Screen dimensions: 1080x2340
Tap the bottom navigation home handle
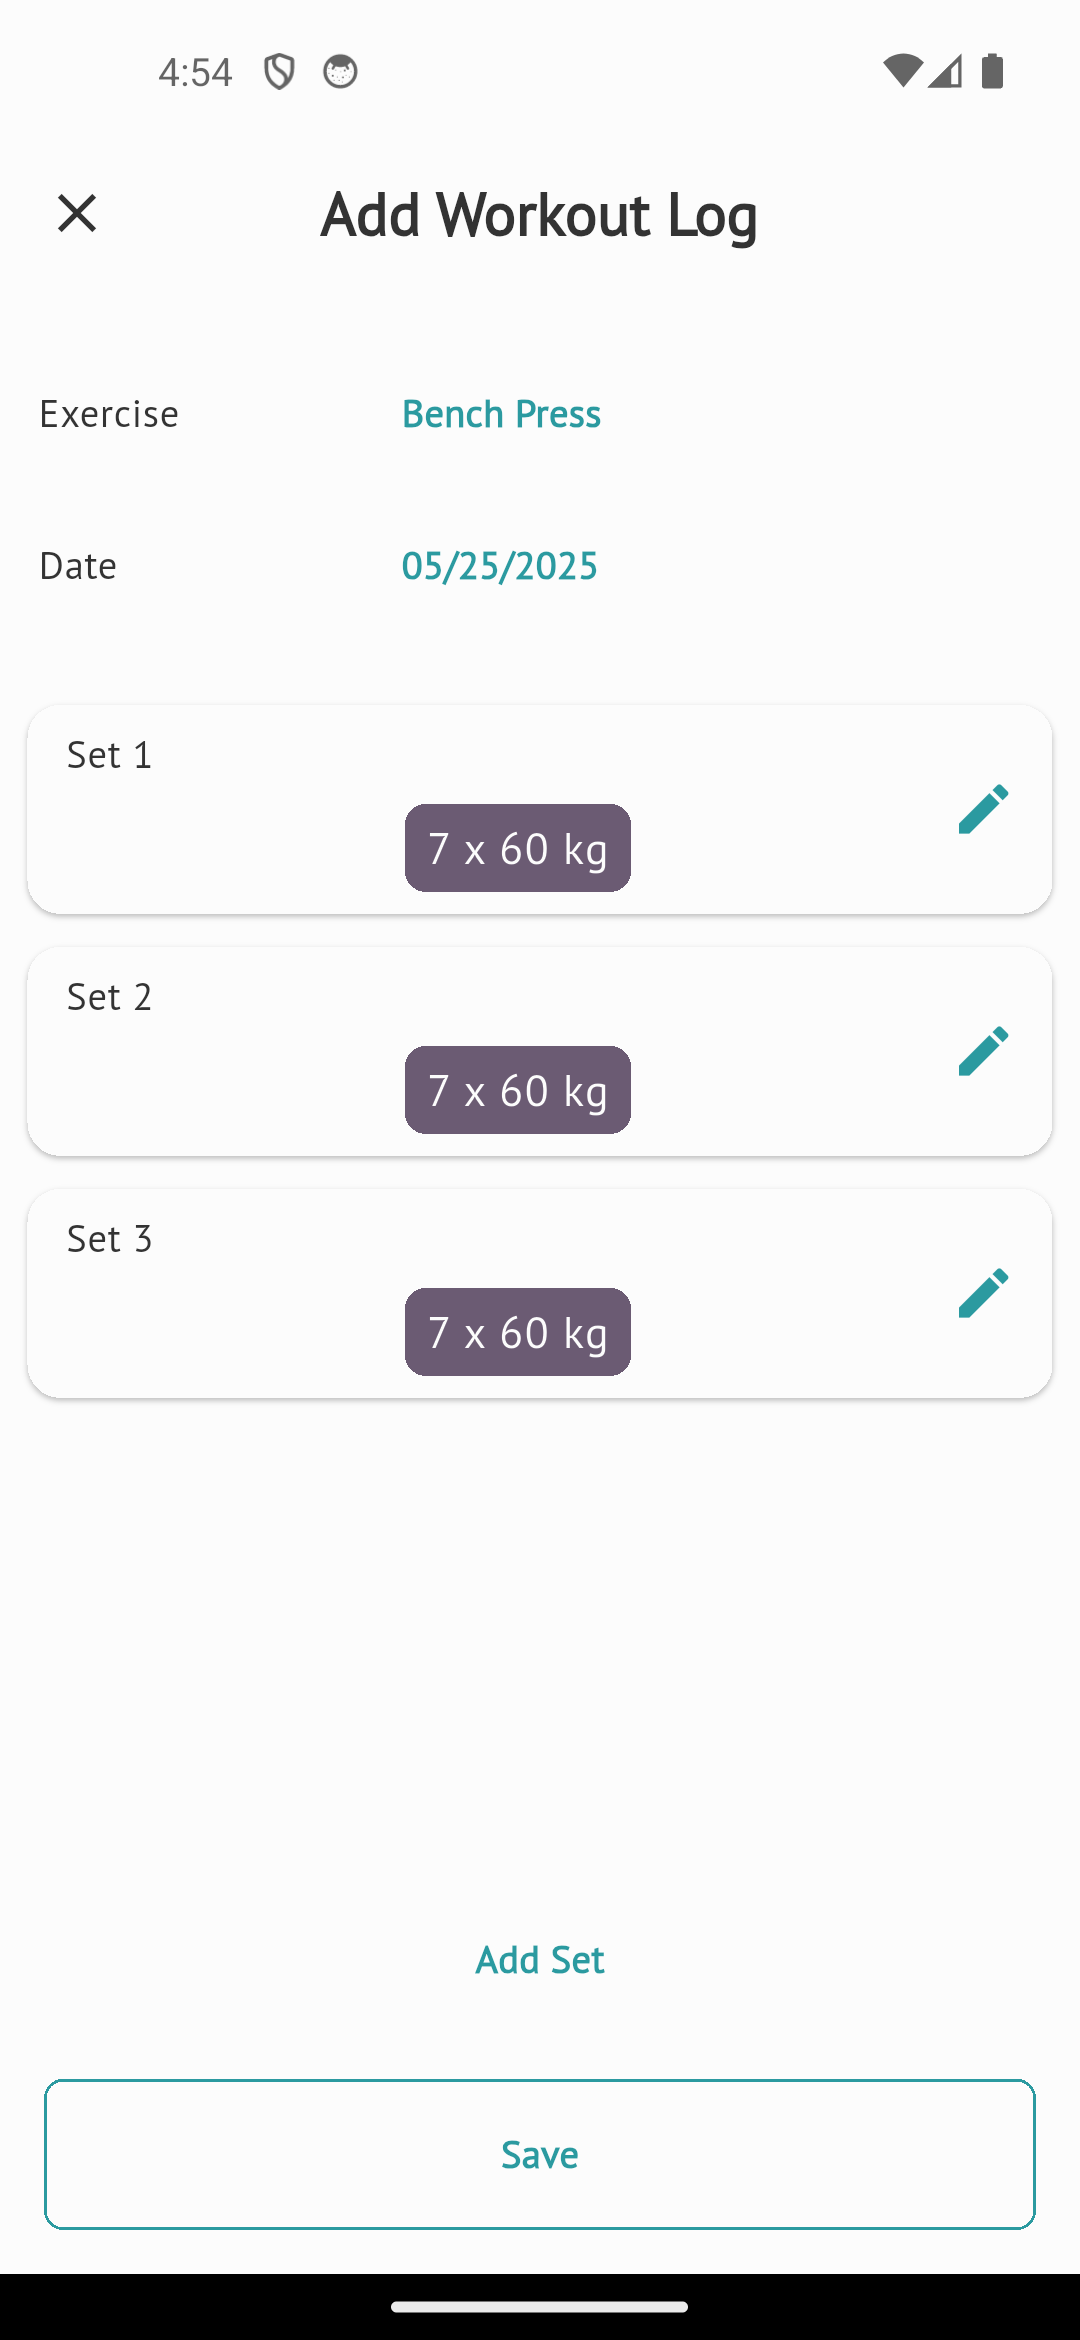click(540, 2307)
